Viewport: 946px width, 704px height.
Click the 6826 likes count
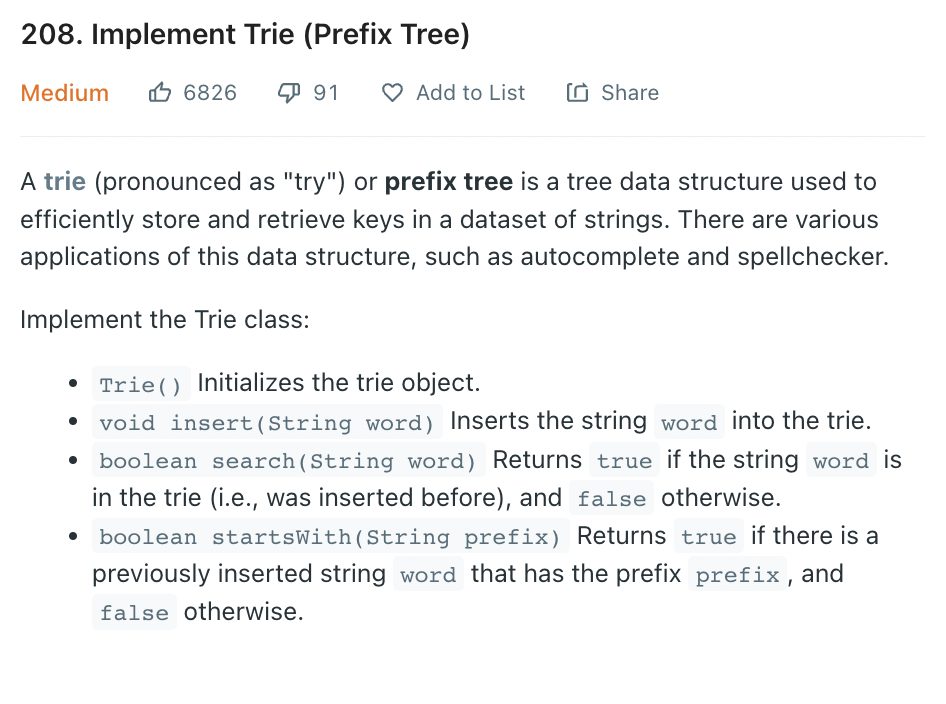(210, 92)
